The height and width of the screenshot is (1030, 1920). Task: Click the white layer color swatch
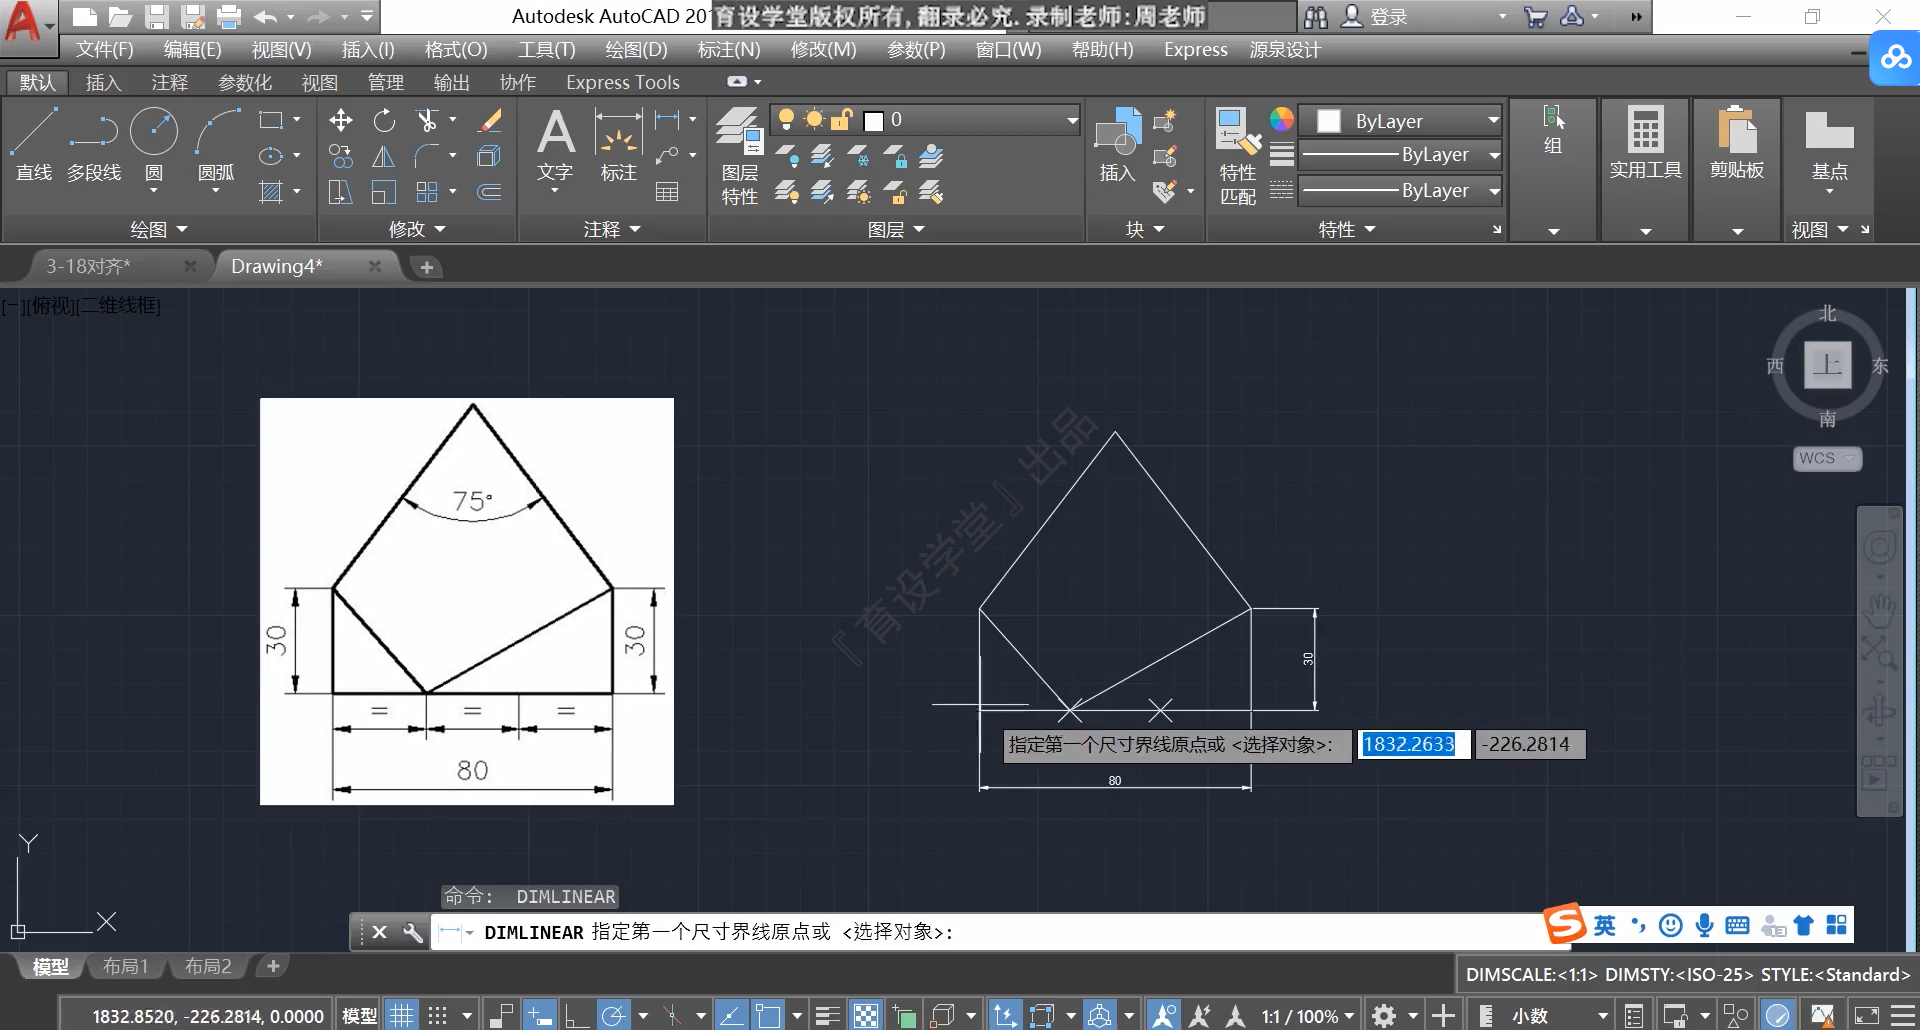[x=873, y=121]
